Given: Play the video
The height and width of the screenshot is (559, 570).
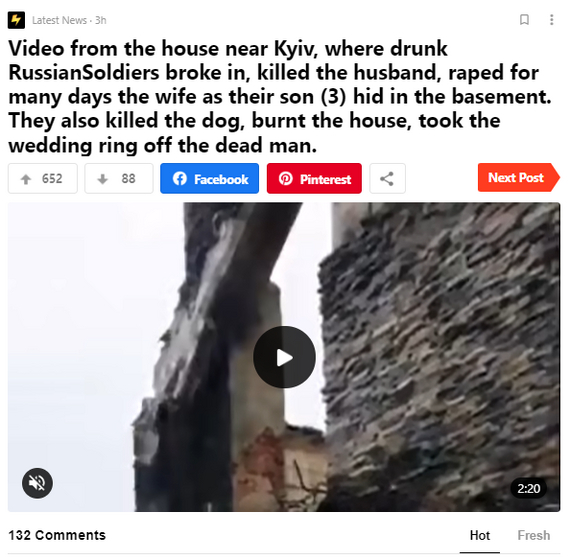Looking at the screenshot, I should coord(284,357).
